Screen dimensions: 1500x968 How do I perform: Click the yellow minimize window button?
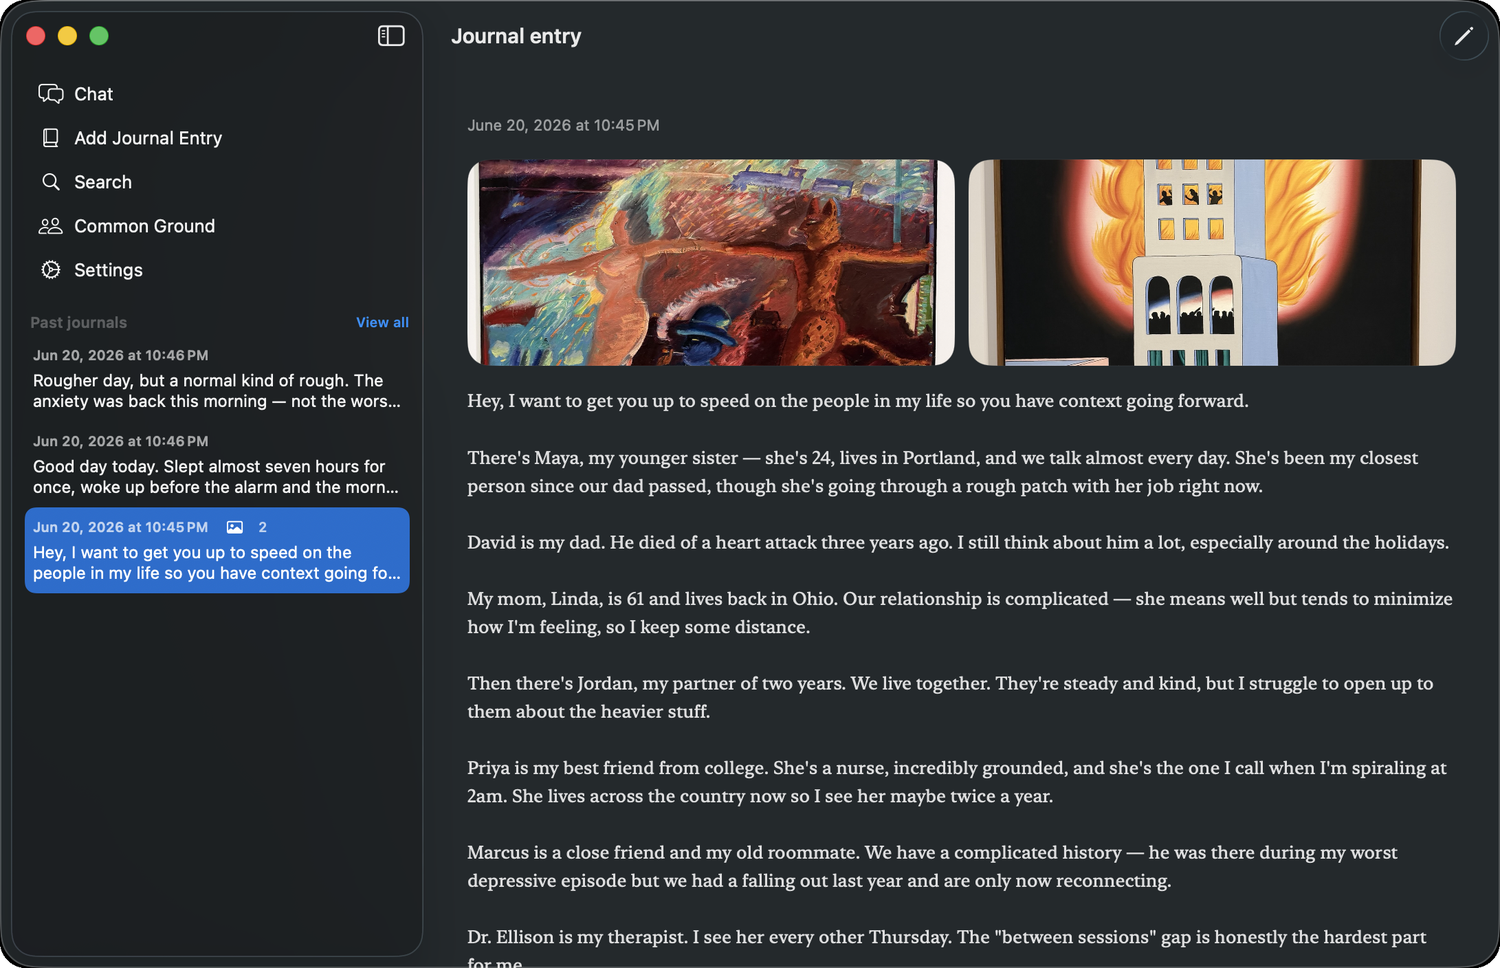[x=67, y=36]
